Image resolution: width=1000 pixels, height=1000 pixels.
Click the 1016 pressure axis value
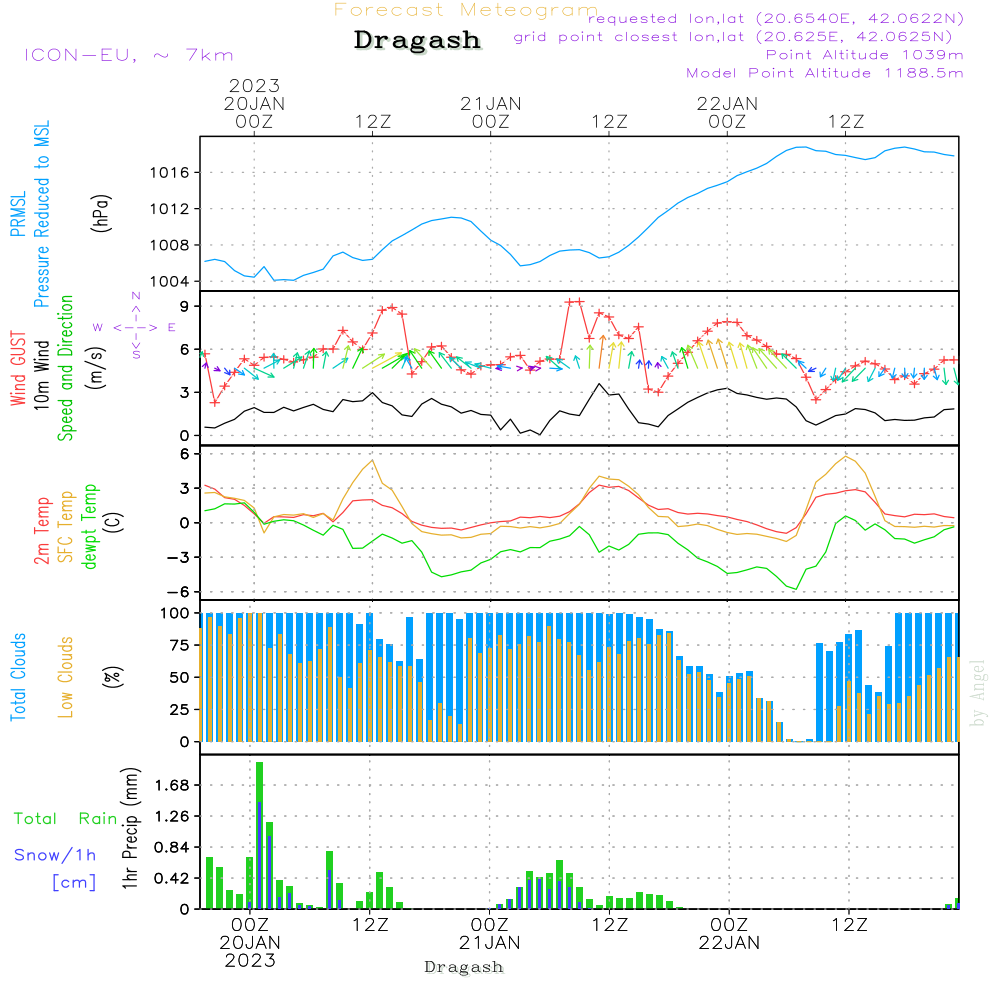tap(170, 172)
